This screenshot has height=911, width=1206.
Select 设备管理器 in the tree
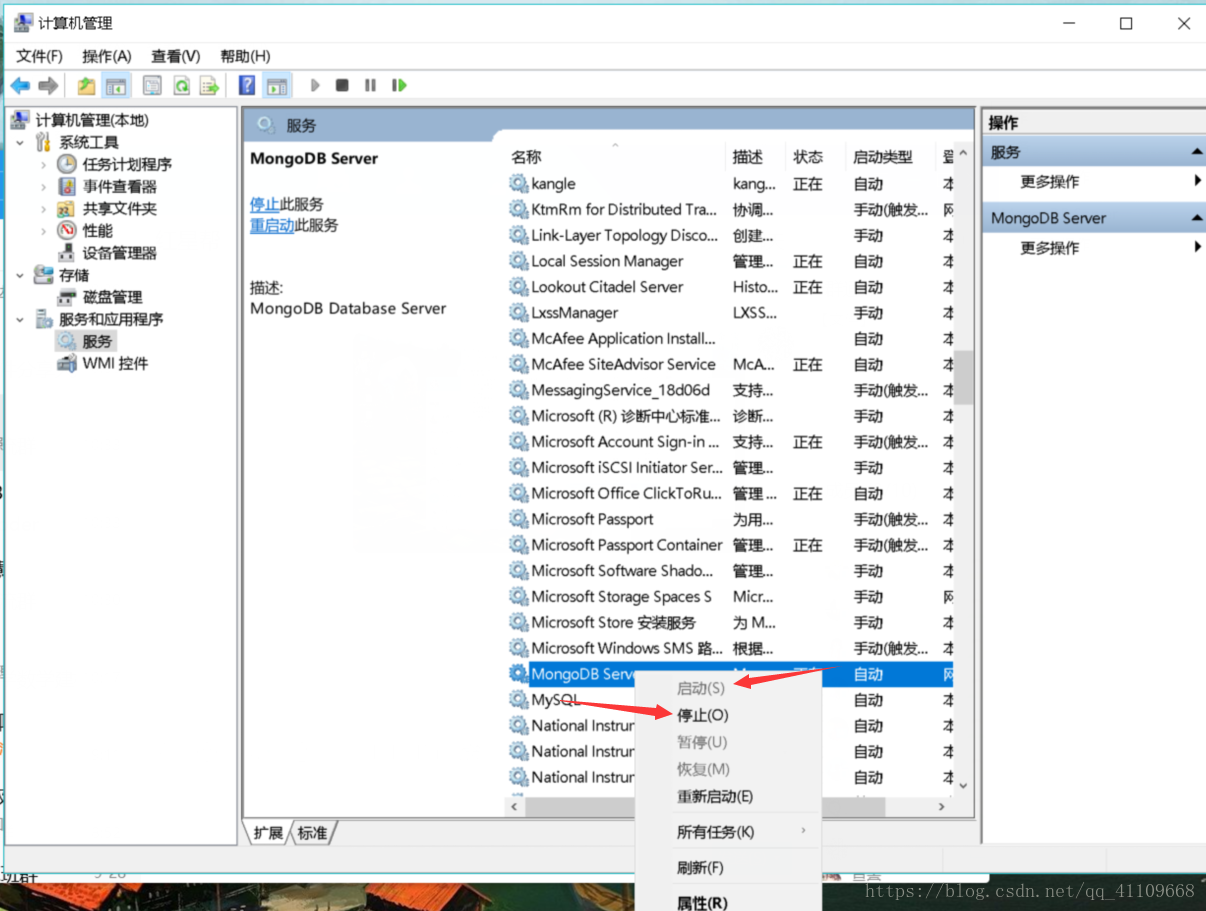[x=119, y=253]
